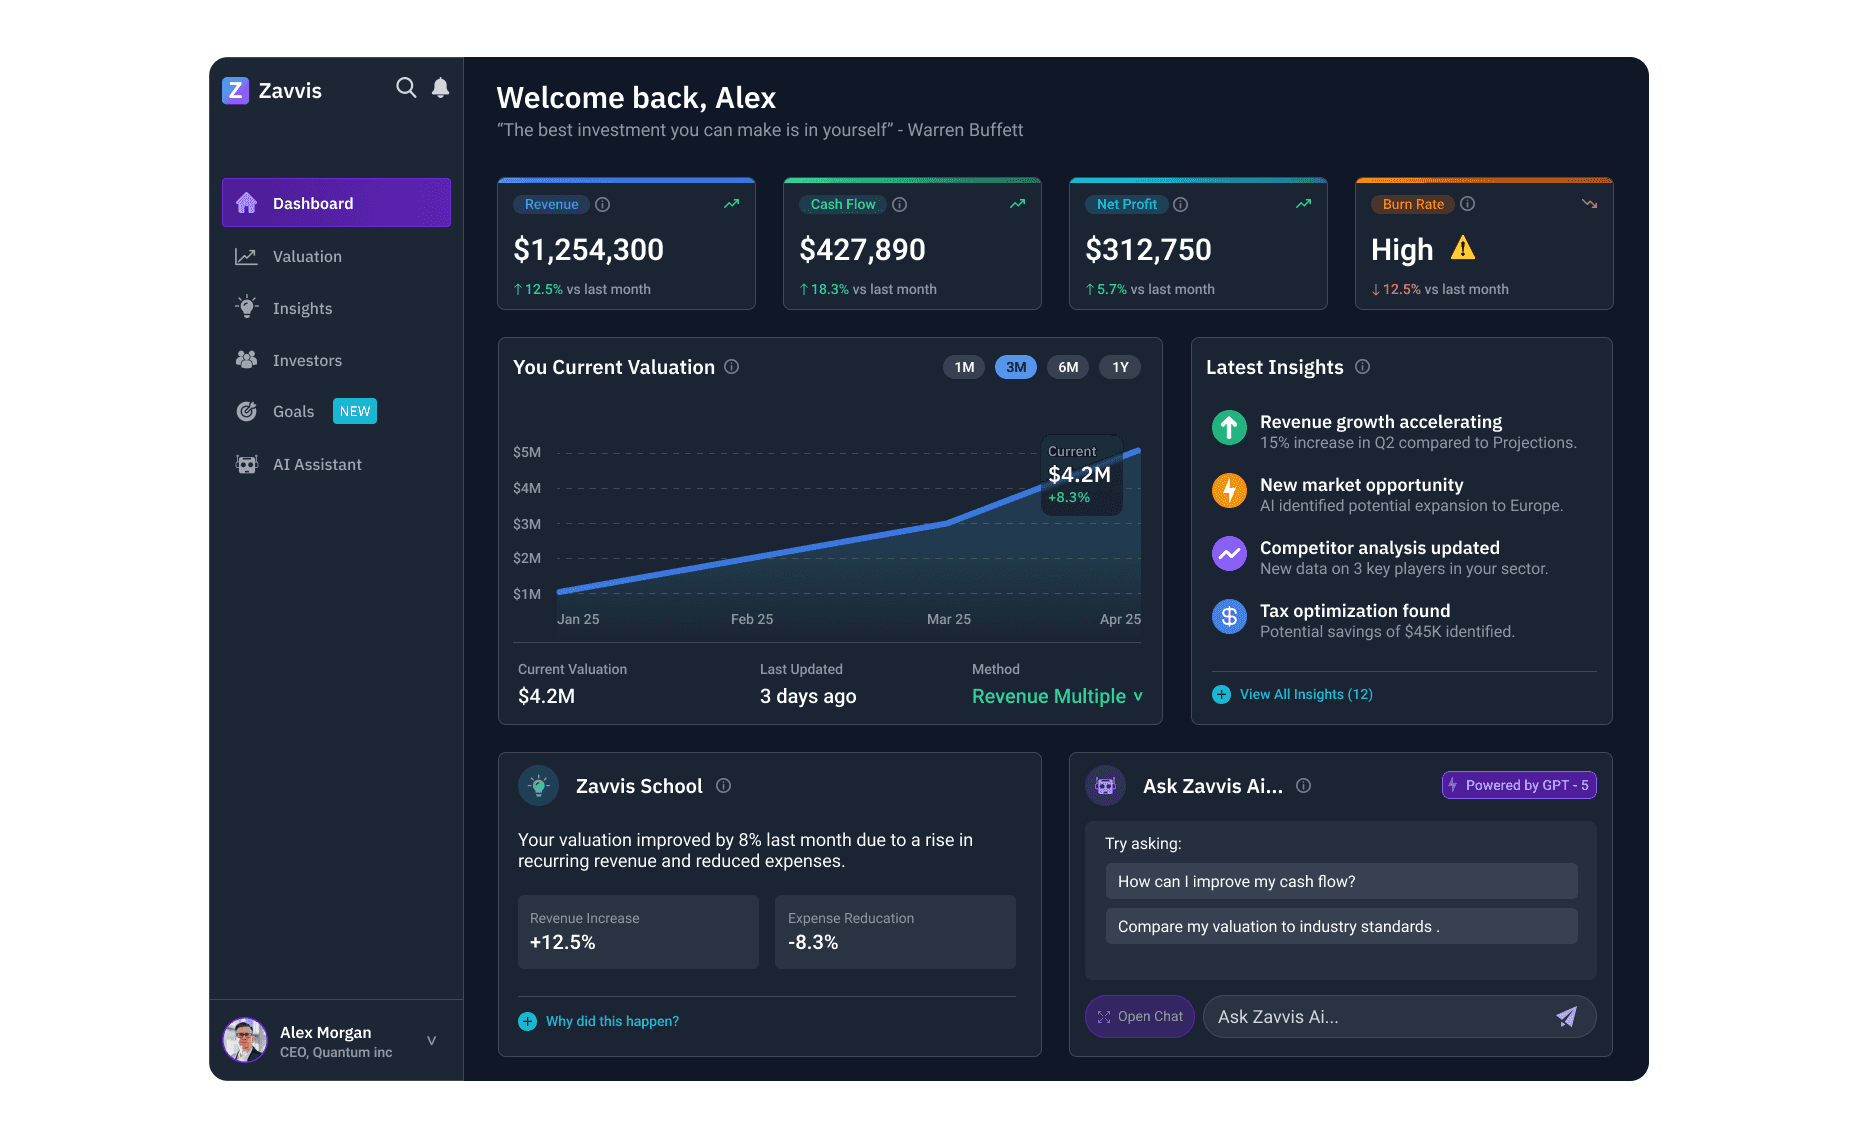This screenshot has width=1858, height=1139.
Task: Click the Revenue growth accelerating insight title
Action: coord(1381,422)
